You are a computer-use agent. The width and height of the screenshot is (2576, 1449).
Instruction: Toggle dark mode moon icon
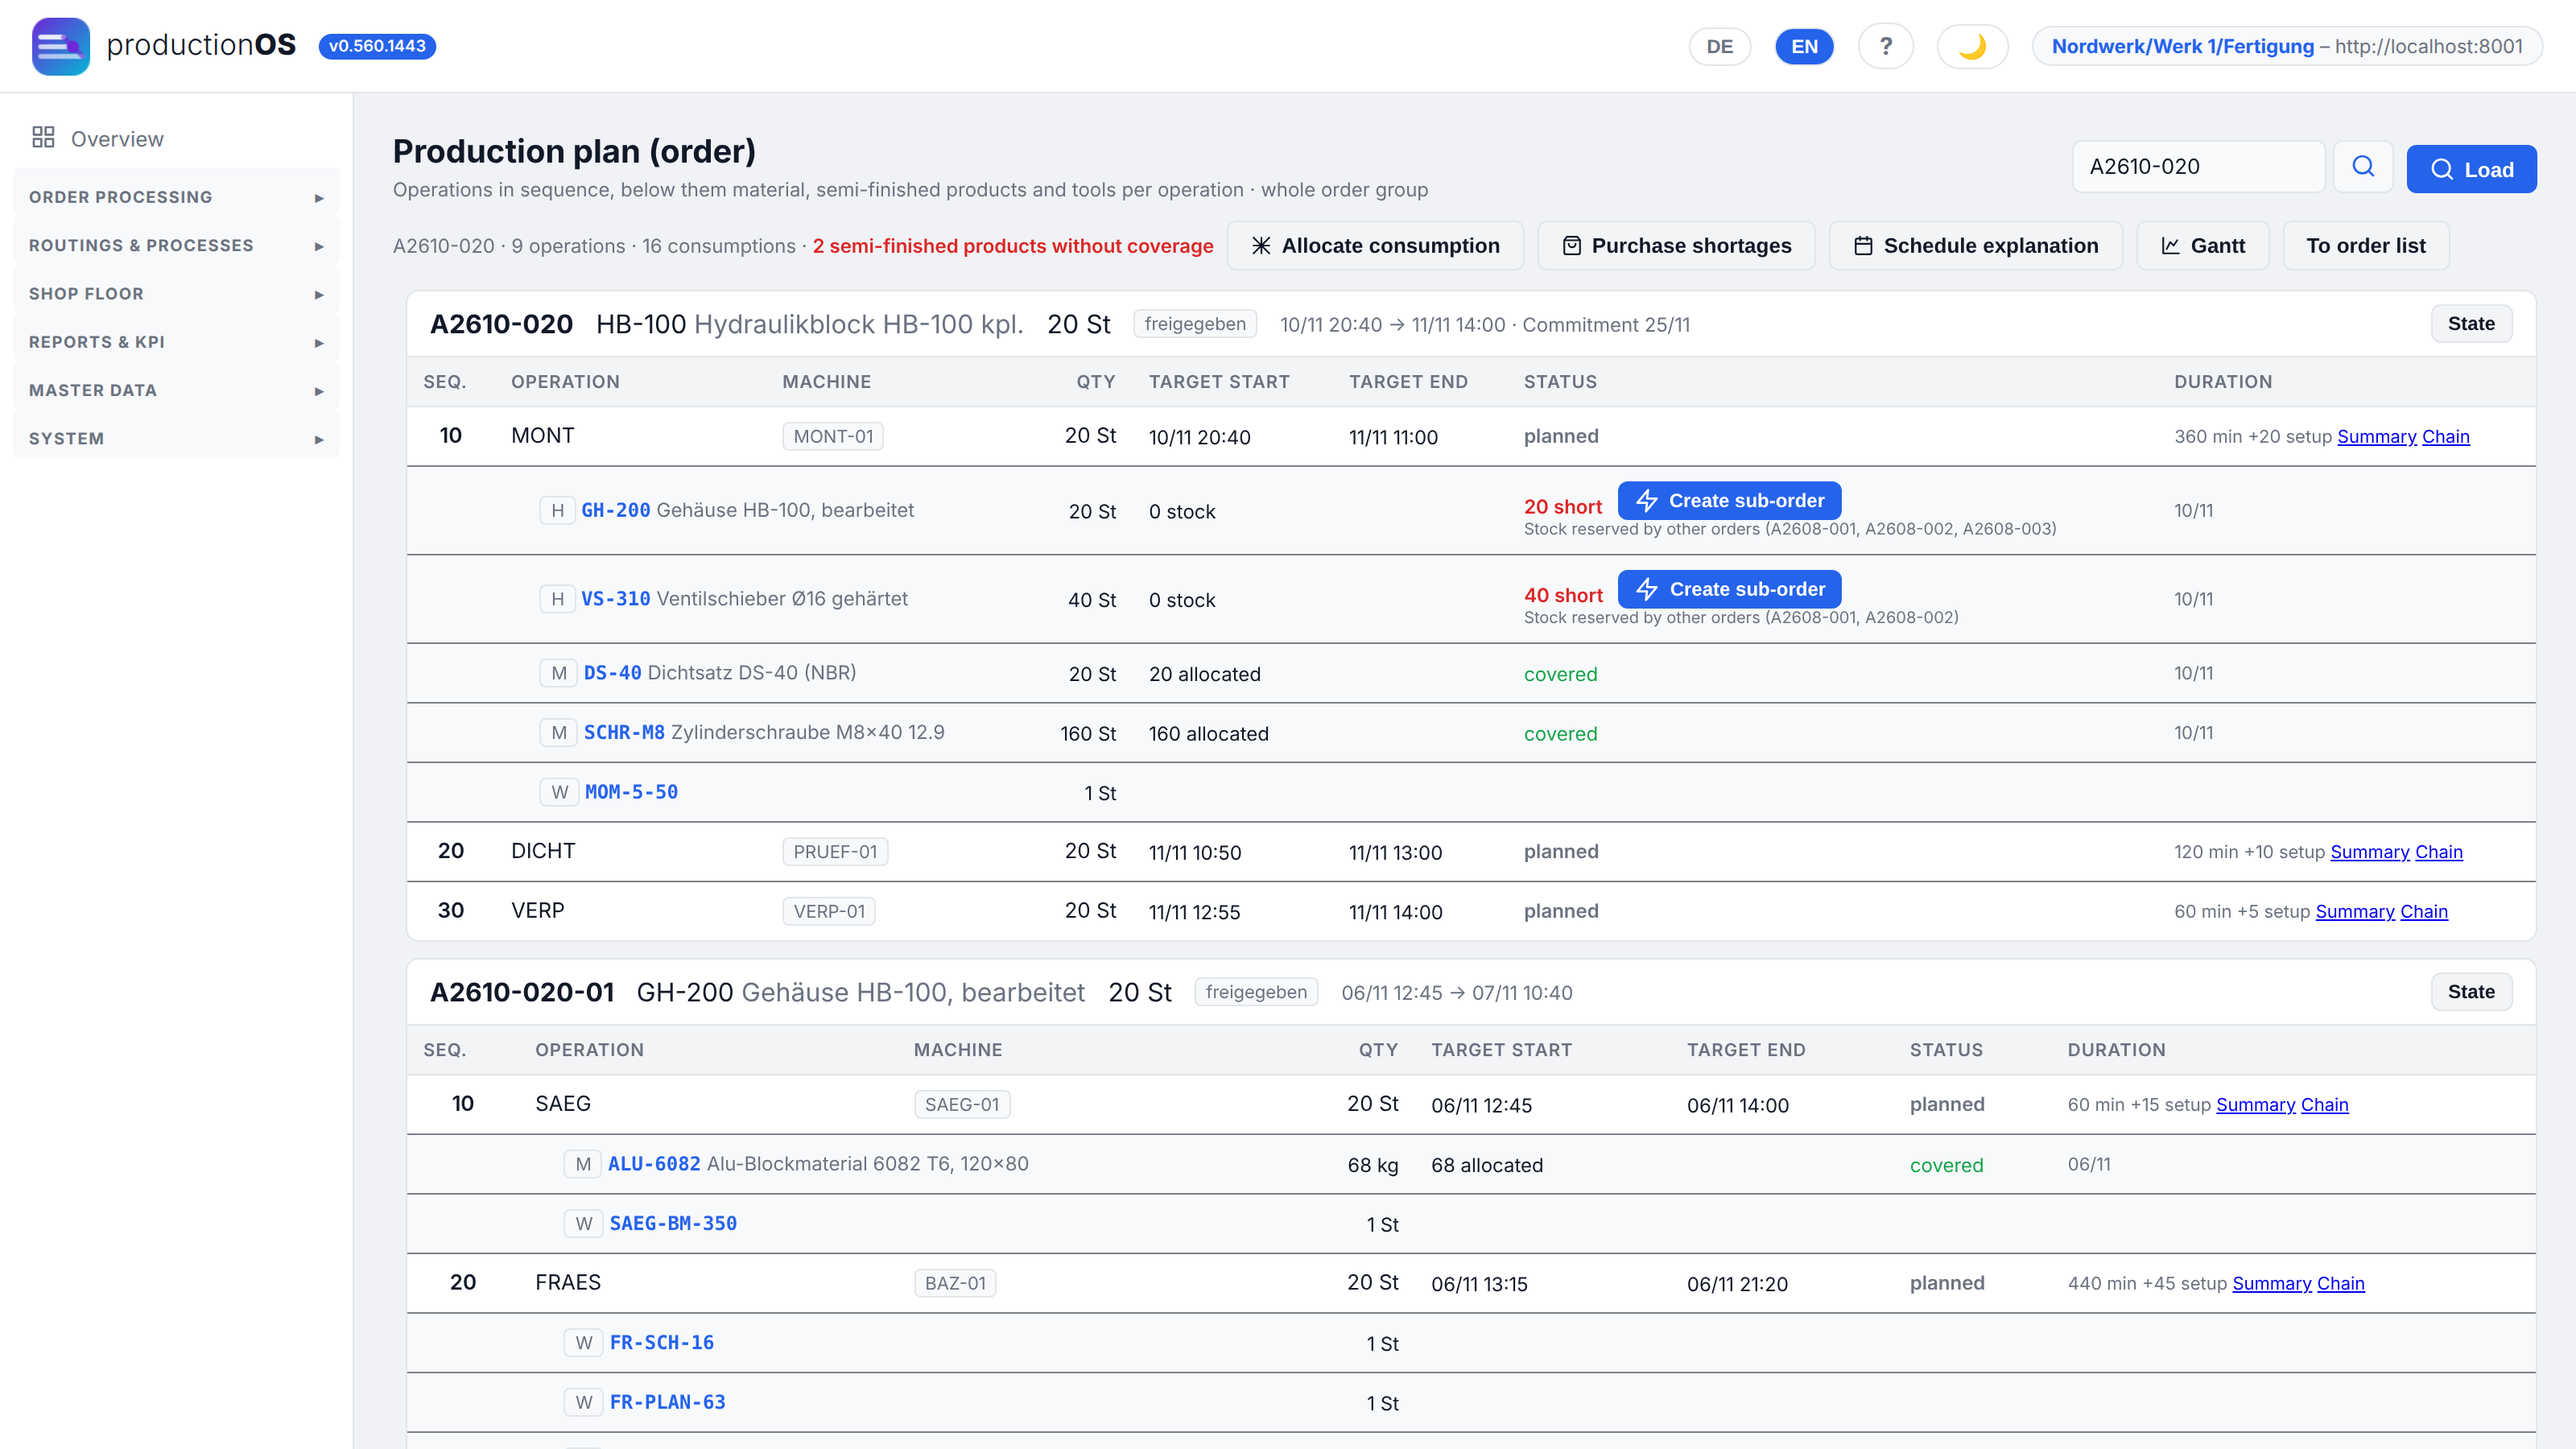pos(1972,46)
